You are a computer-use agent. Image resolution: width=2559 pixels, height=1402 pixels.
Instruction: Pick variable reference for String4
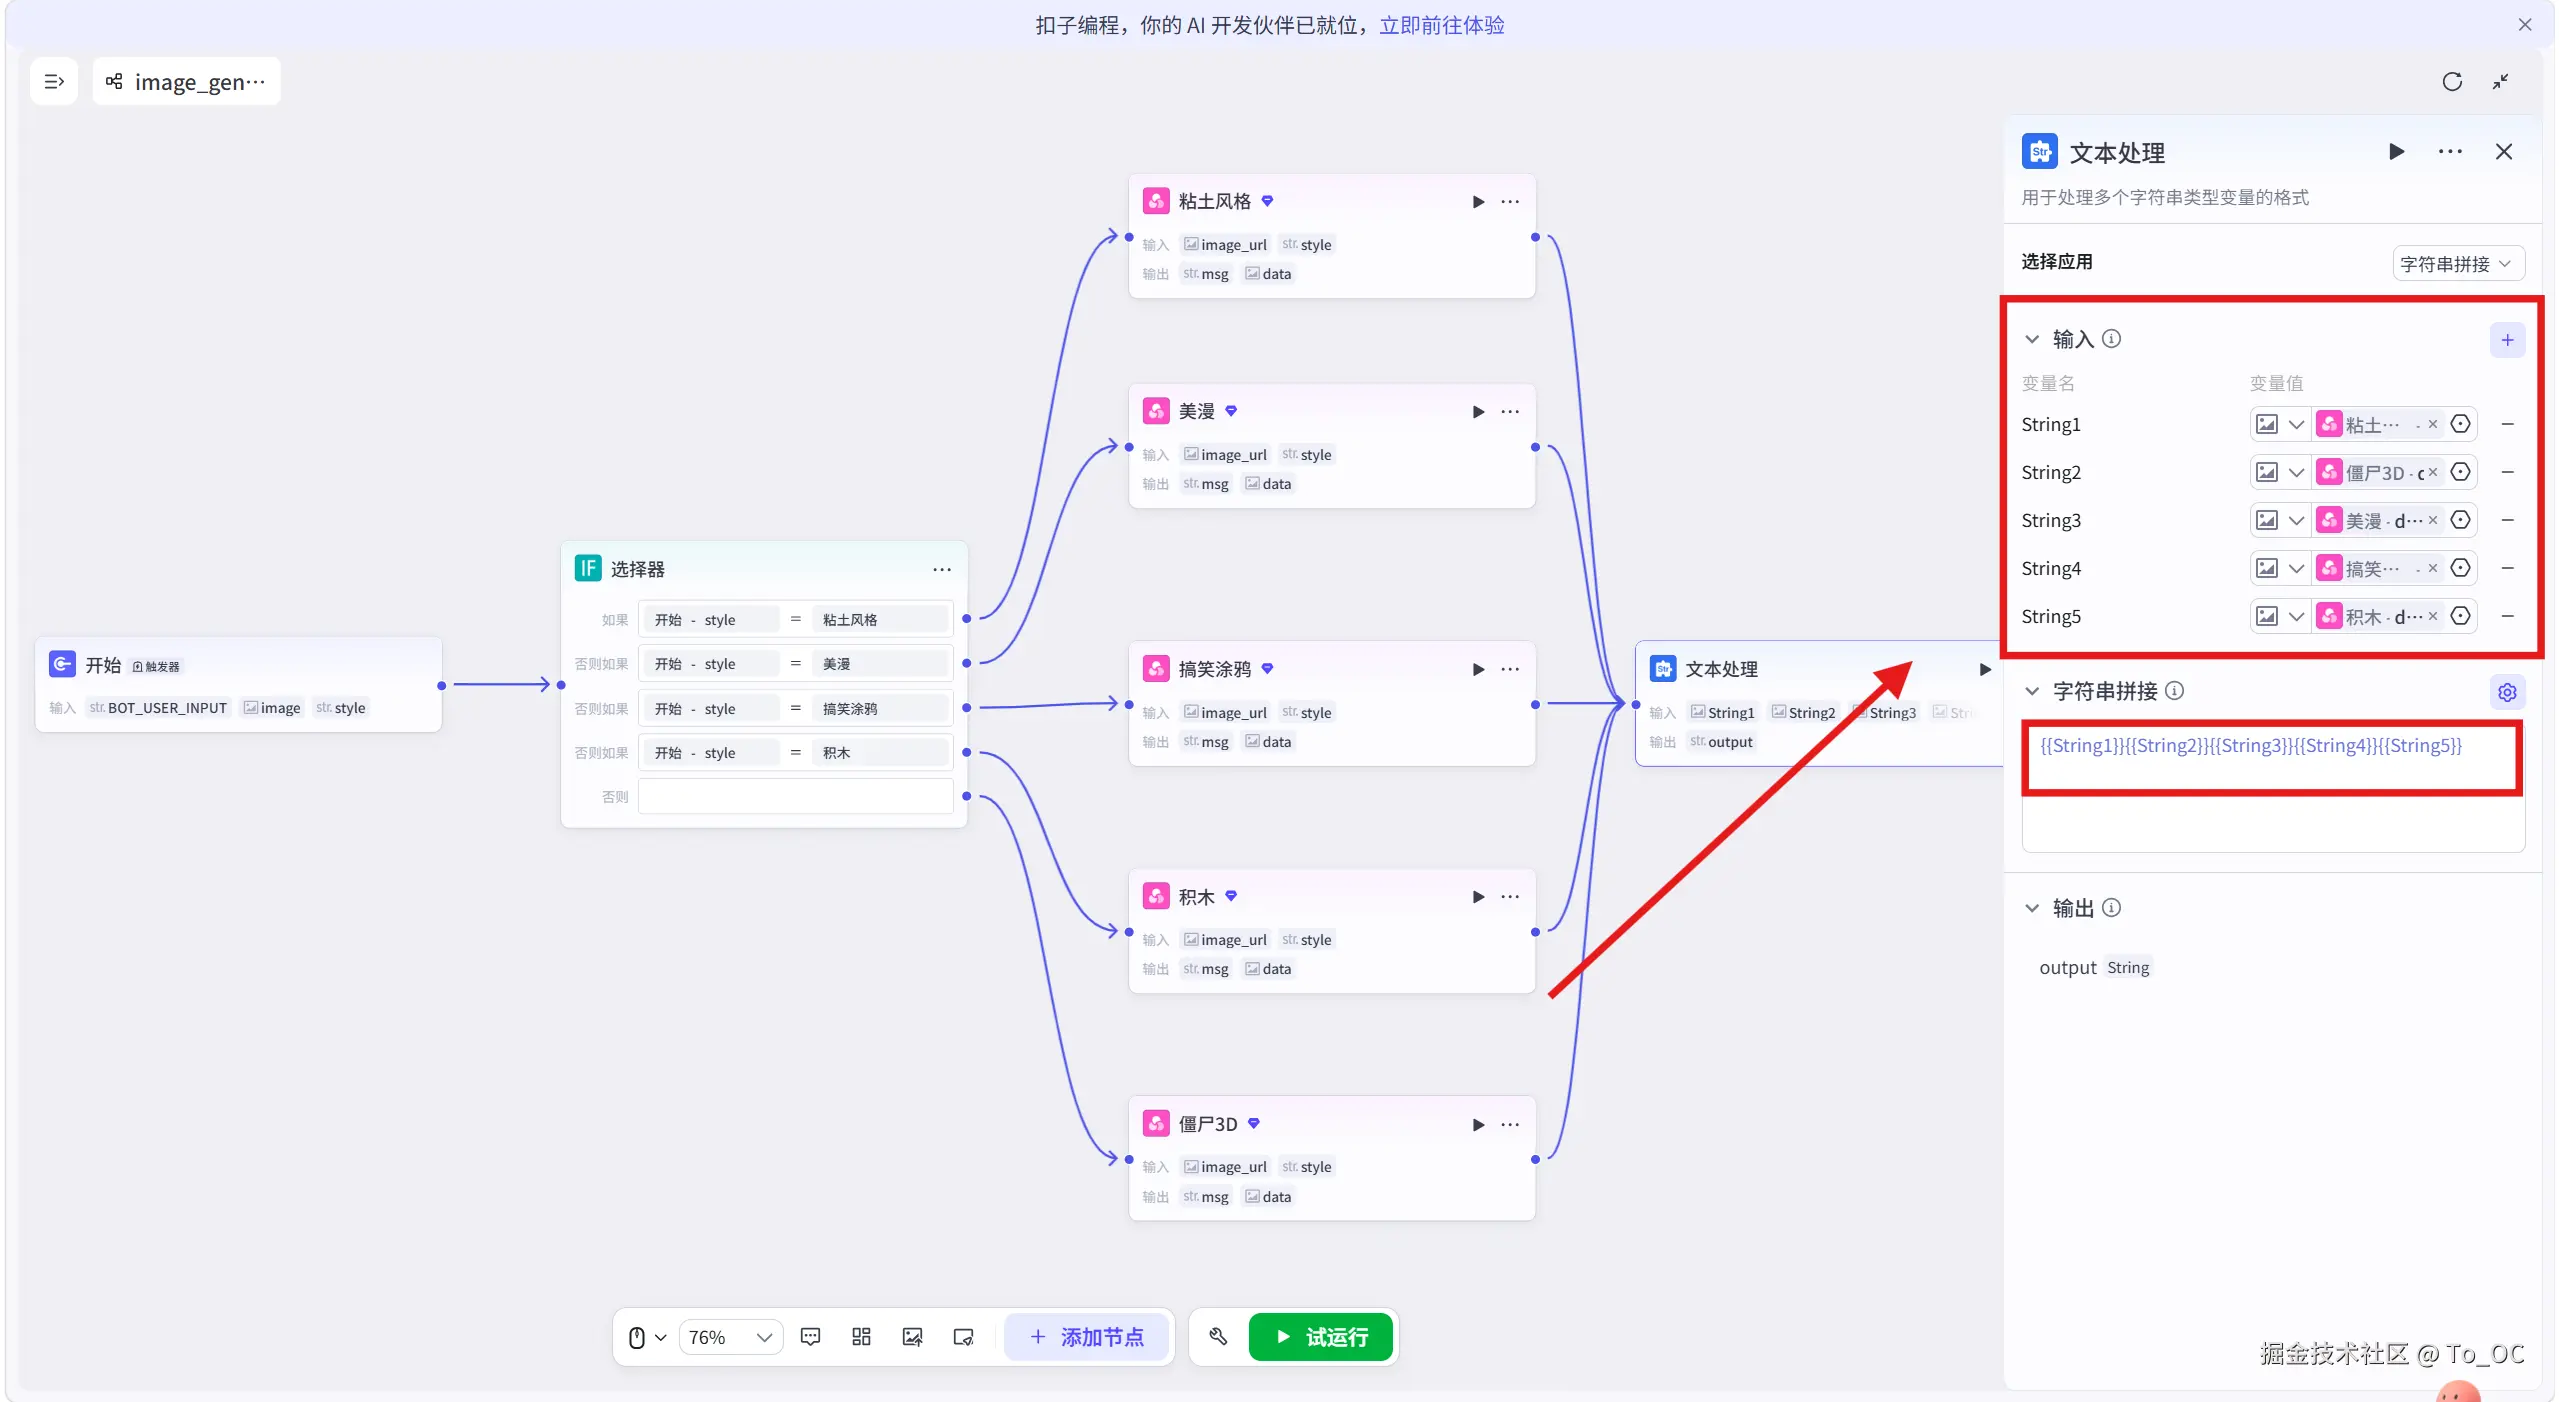2461,568
